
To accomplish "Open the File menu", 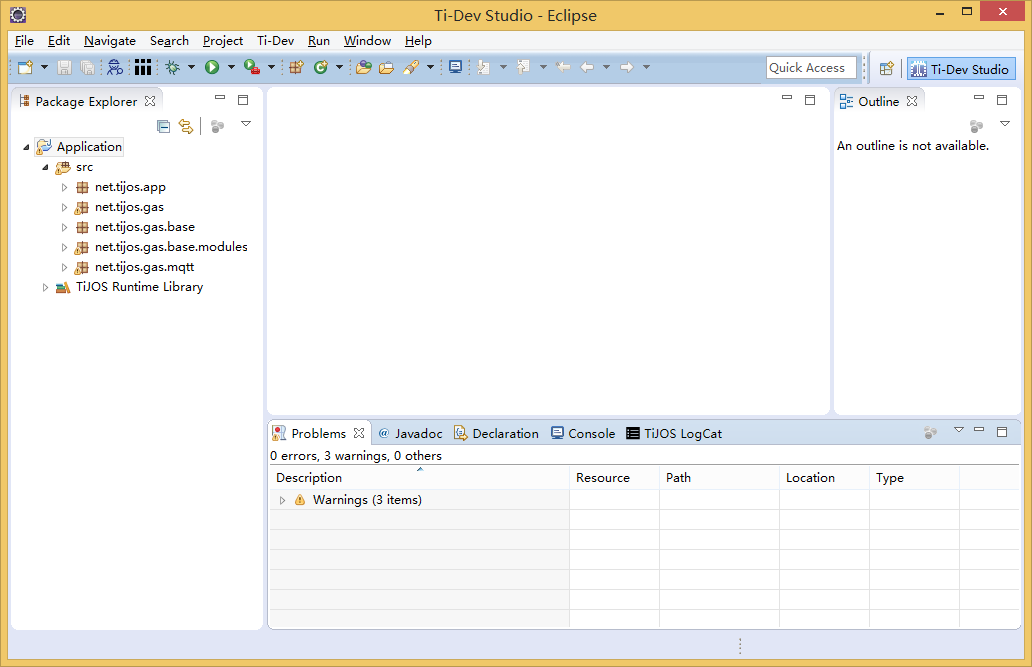I will [24, 41].
